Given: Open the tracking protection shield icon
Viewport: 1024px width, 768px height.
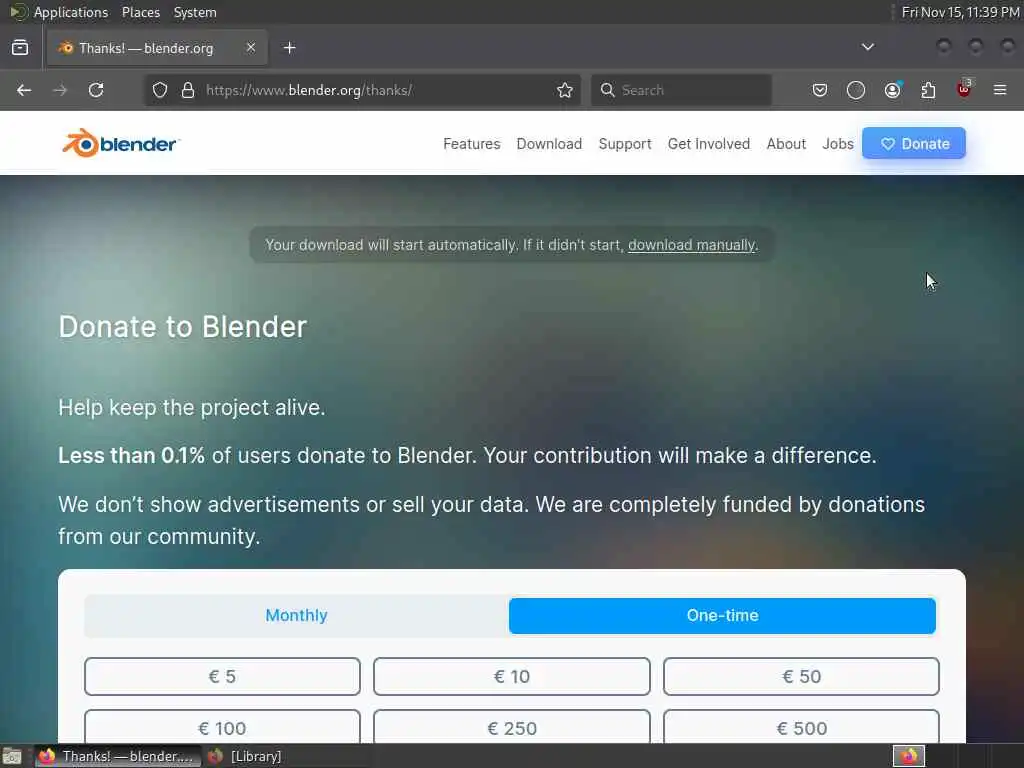Looking at the screenshot, I should (160, 90).
